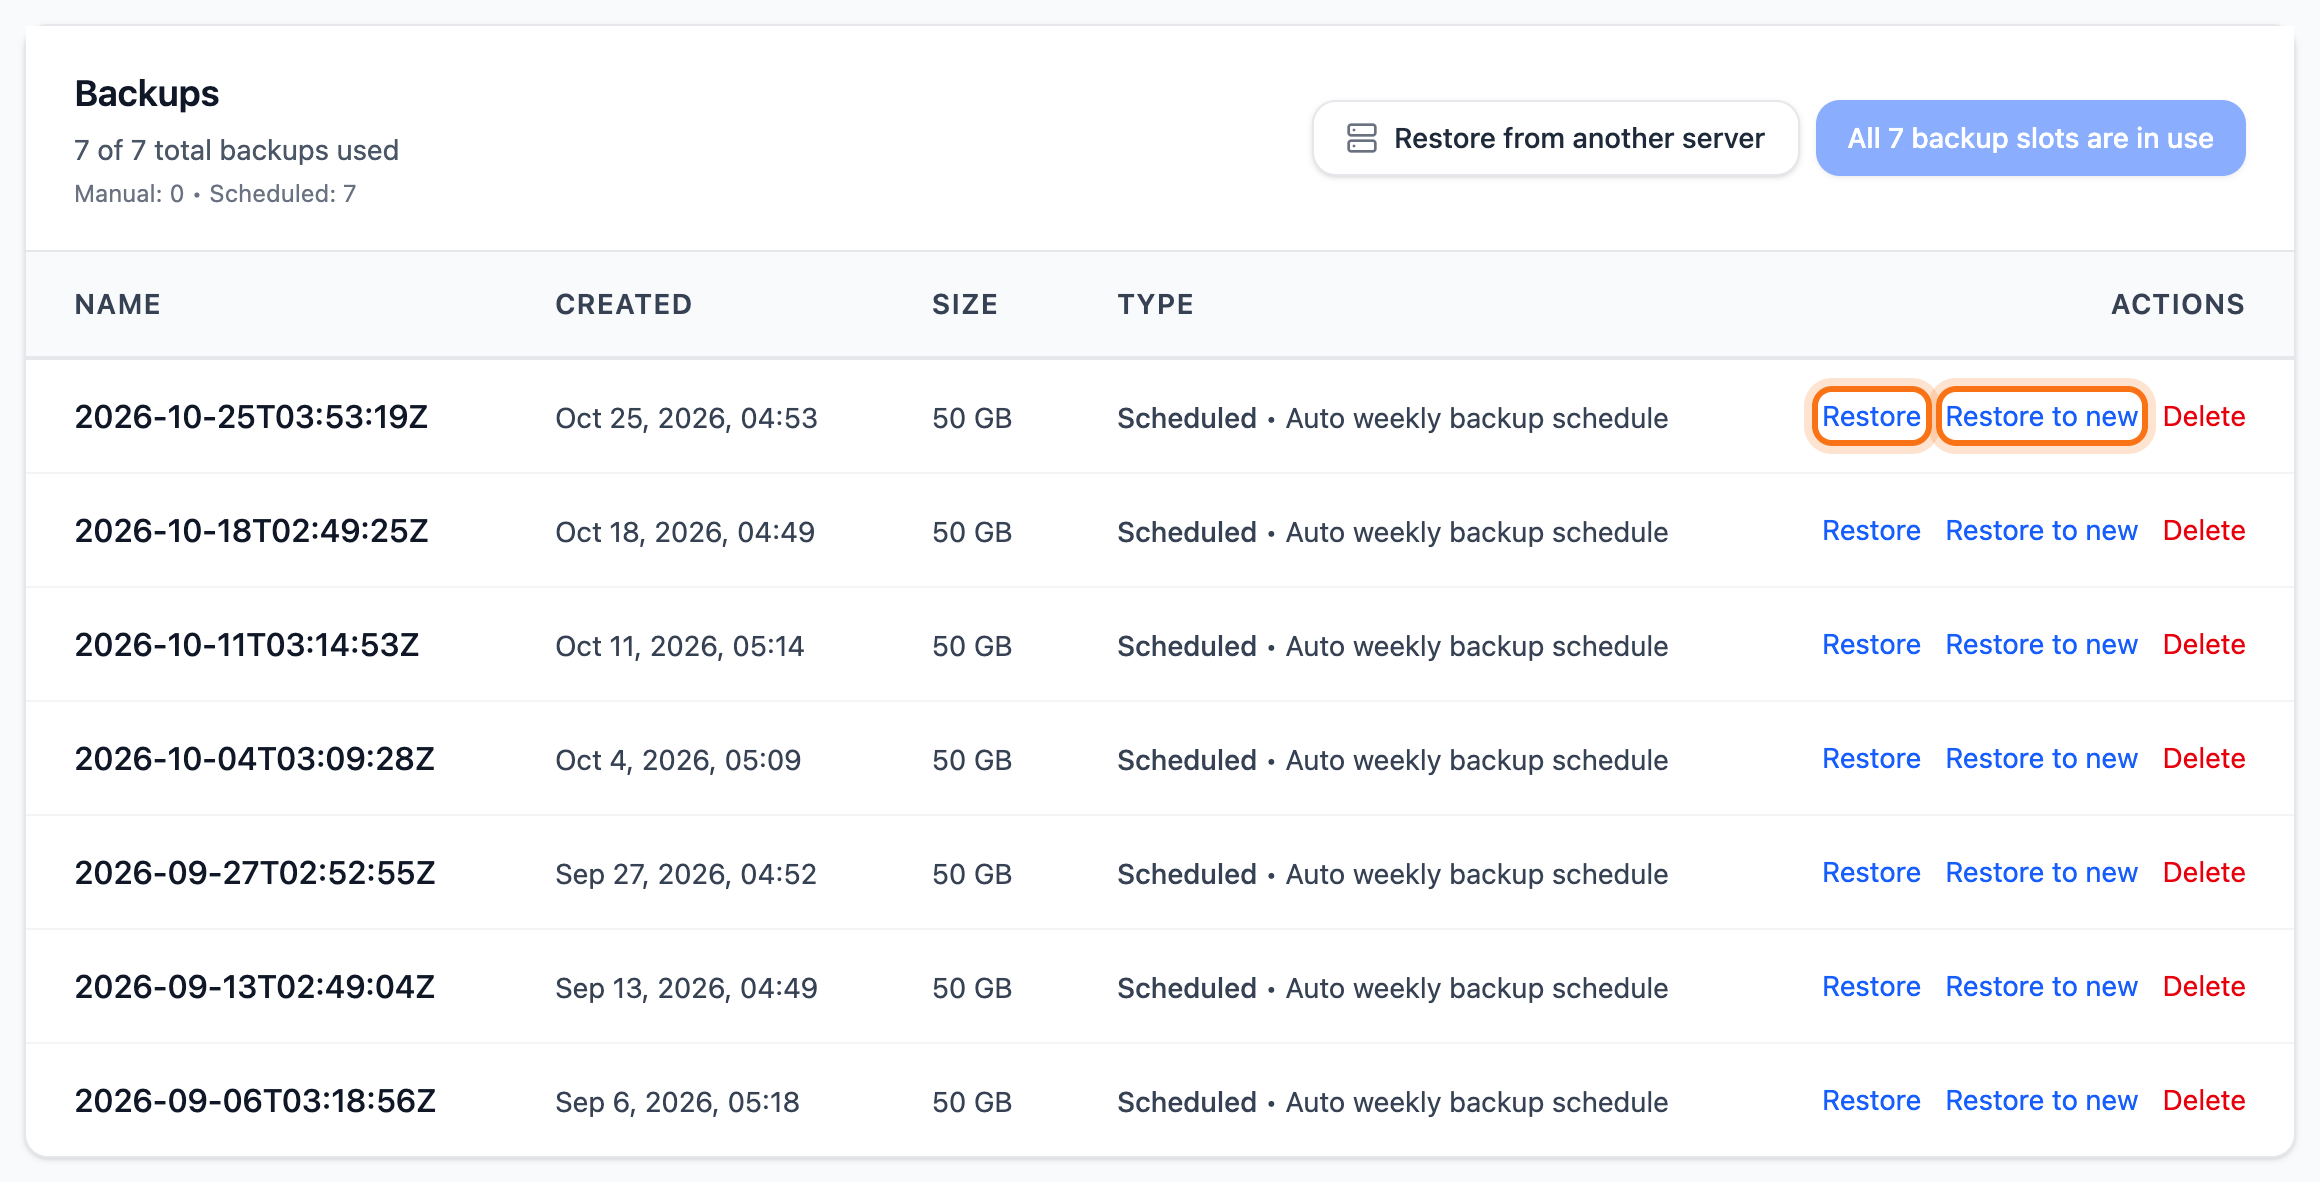Click 50 GB size in 2026-09-13T02:49:04Z row
This screenshot has width=2320, height=1182.
[972, 988]
